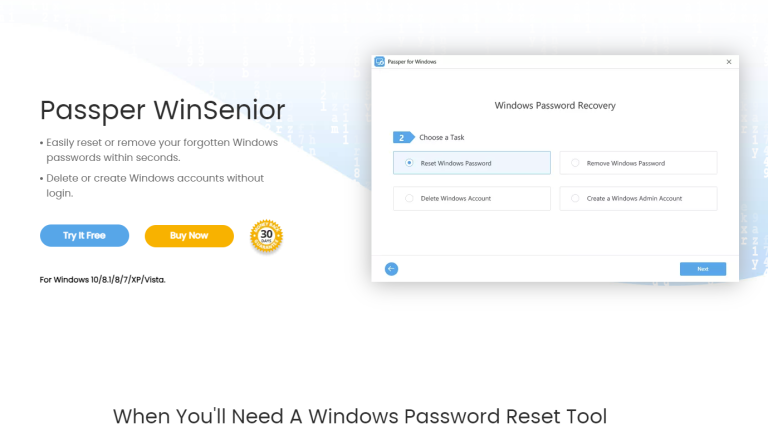Click the Try It Free button
The width and height of the screenshot is (768, 435).
84,236
